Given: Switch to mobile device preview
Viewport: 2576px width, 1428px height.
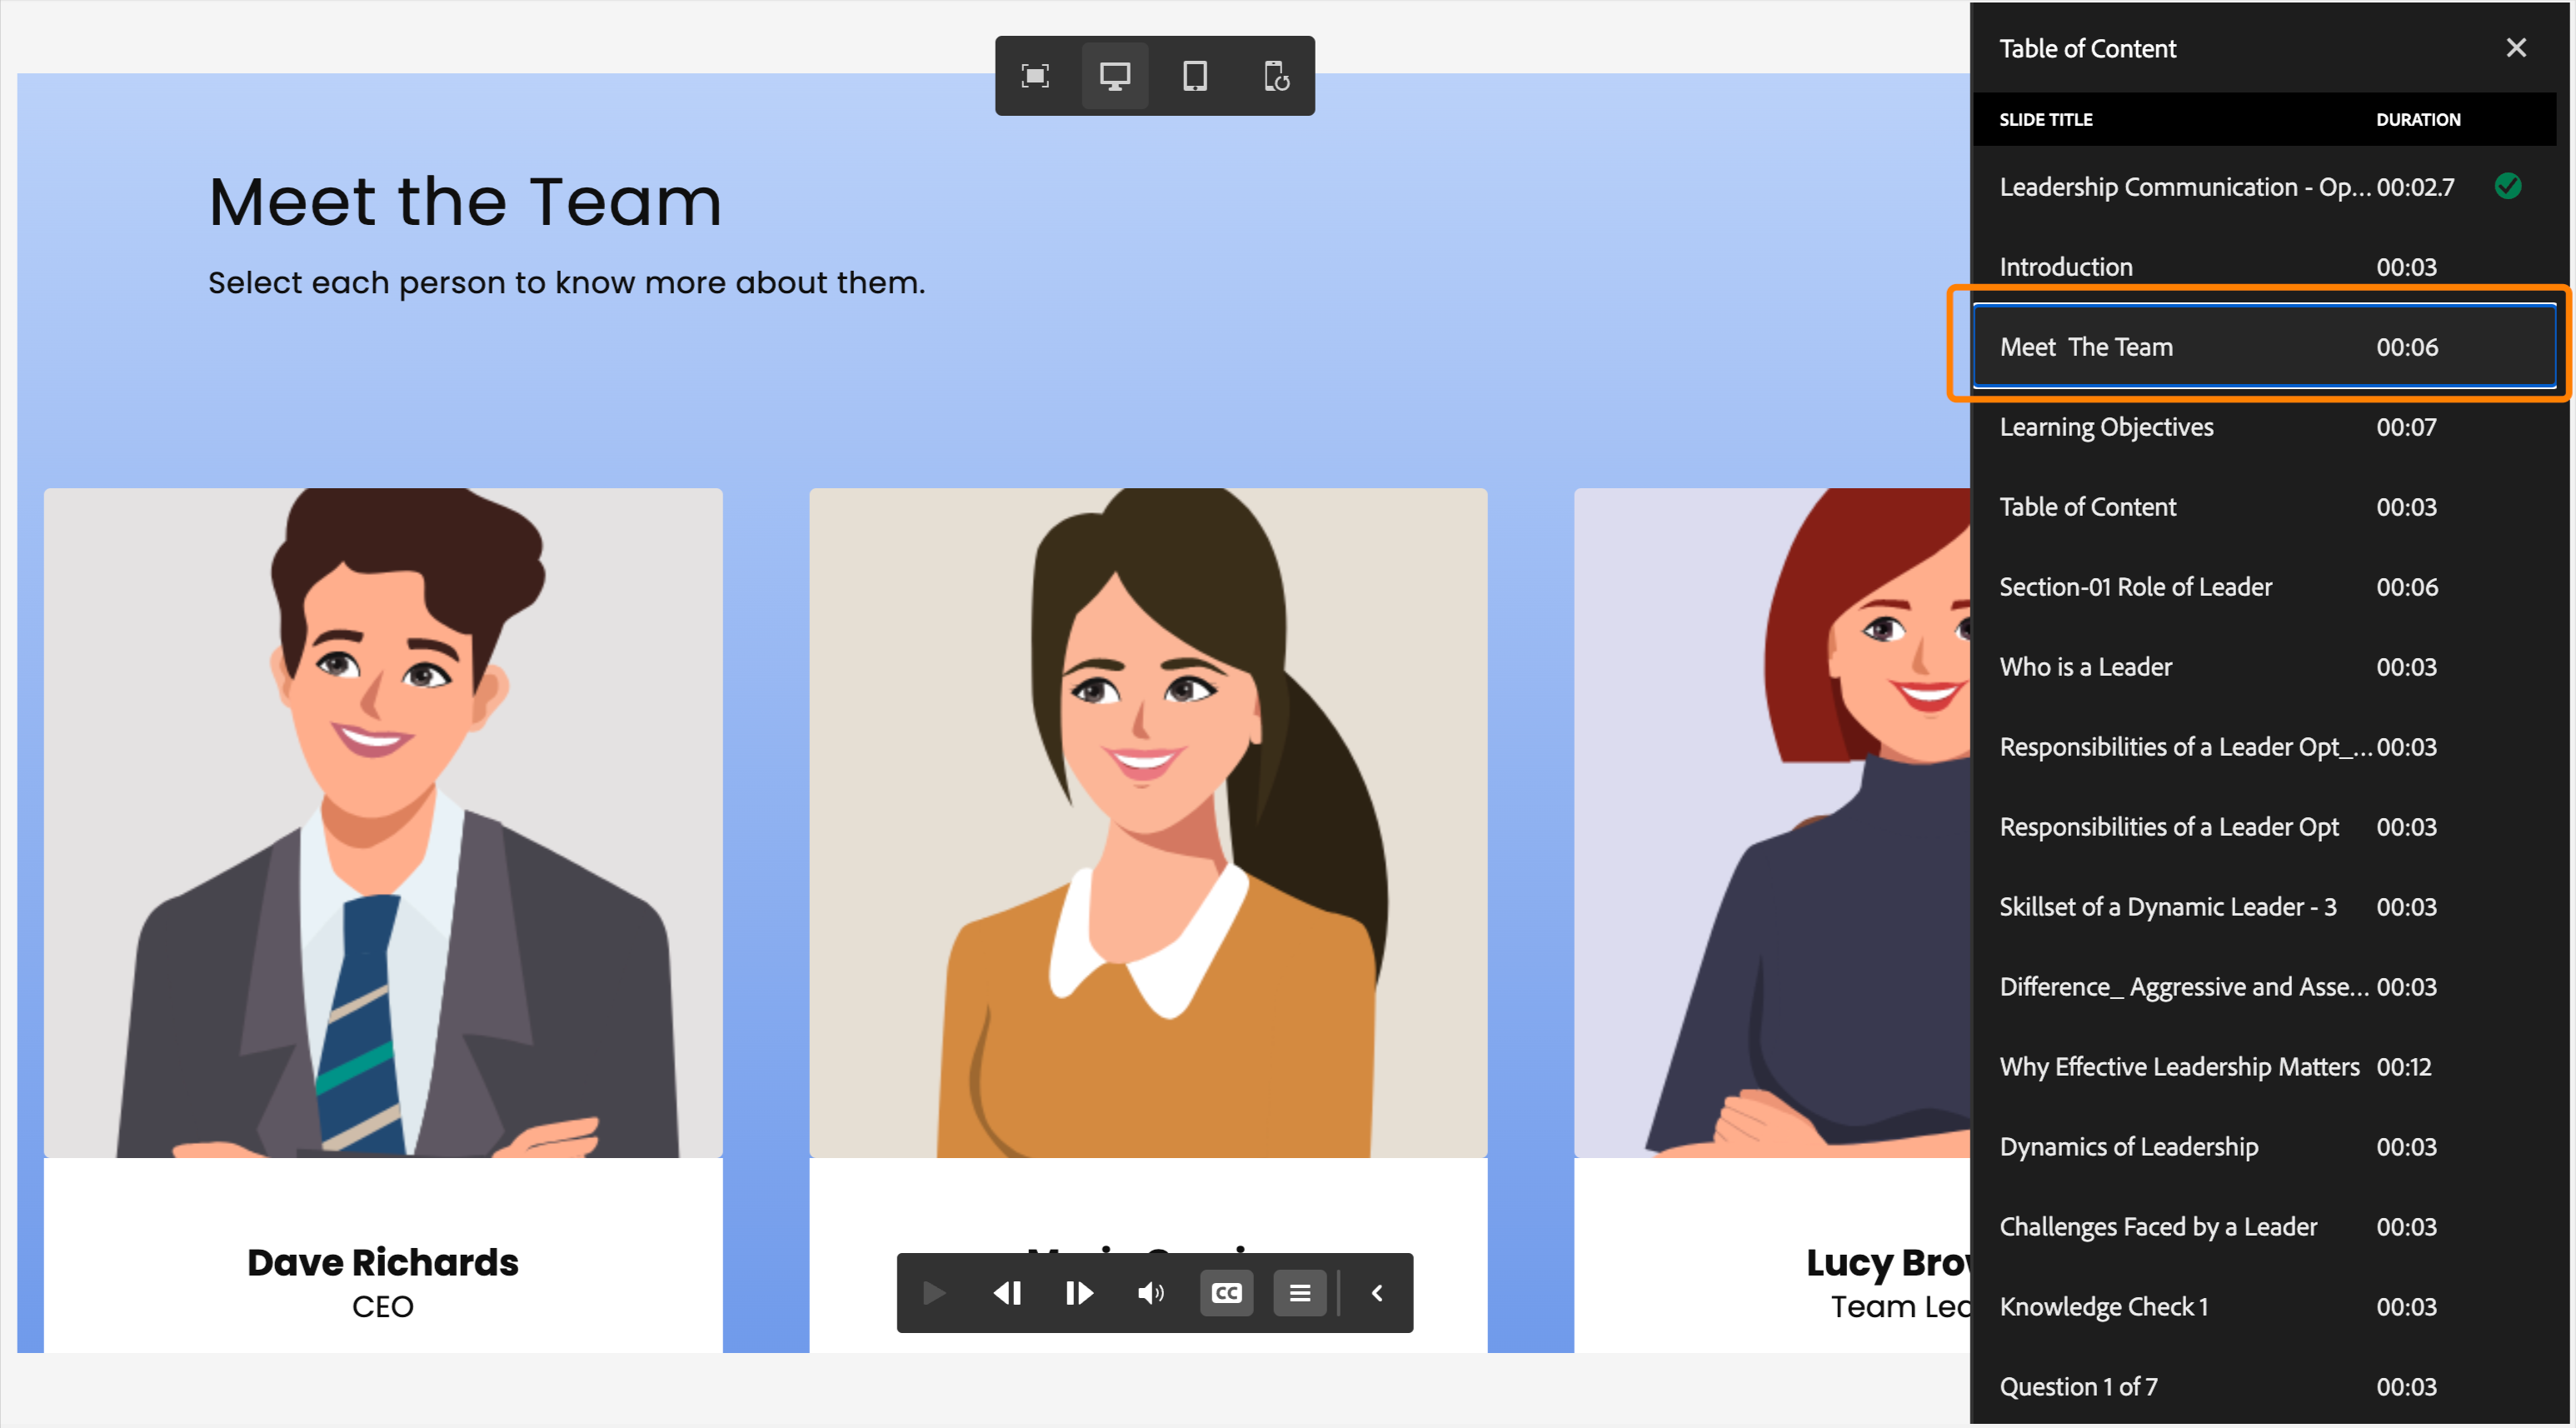Looking at the screenshot, I should point(1196,75).
